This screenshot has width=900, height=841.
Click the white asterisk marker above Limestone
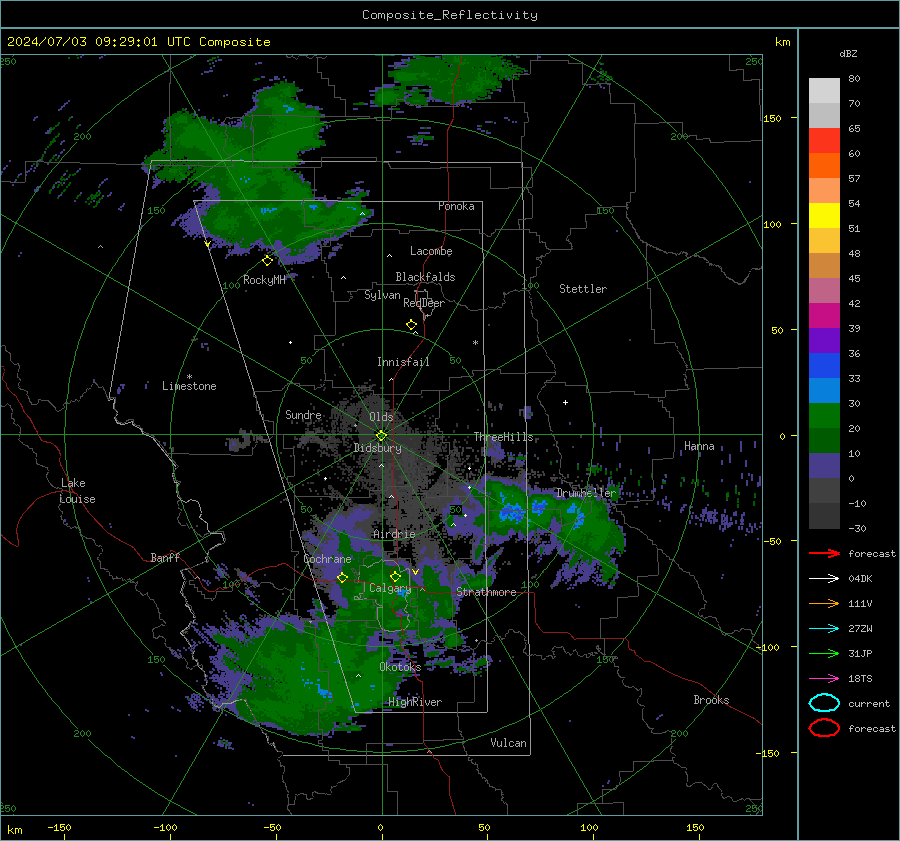point(189,377)
